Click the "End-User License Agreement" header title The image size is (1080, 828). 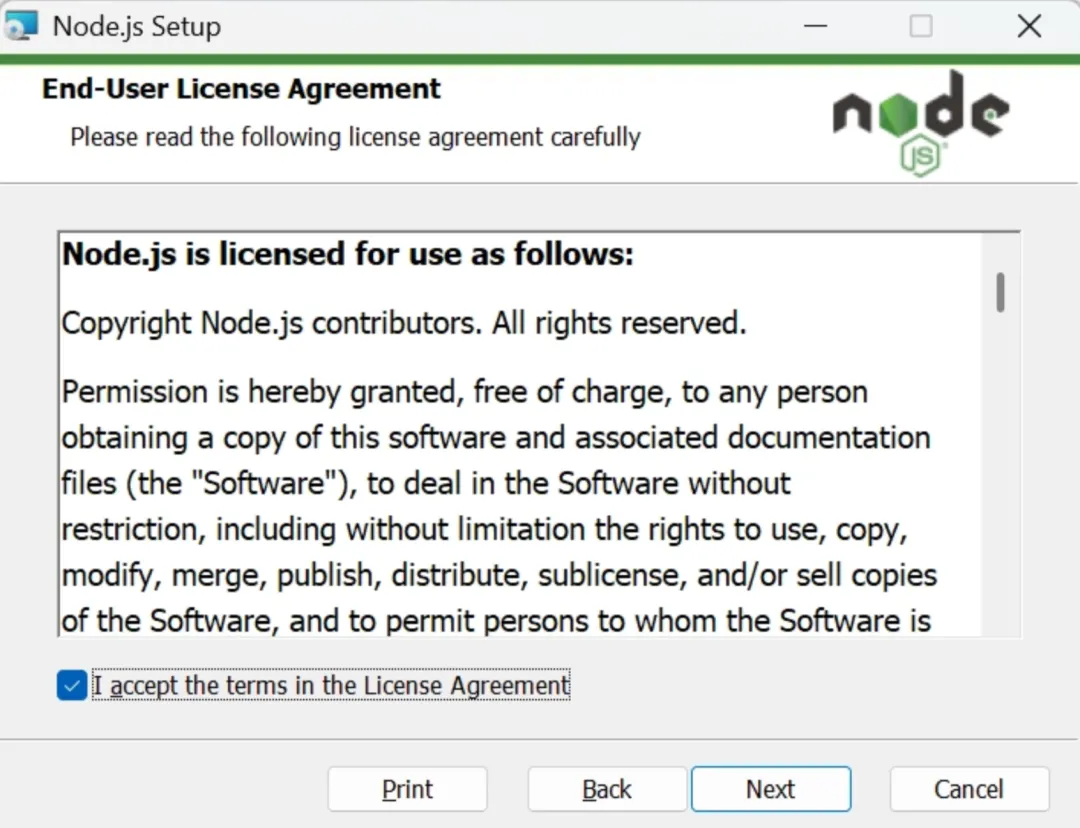[x=241, y=89]
